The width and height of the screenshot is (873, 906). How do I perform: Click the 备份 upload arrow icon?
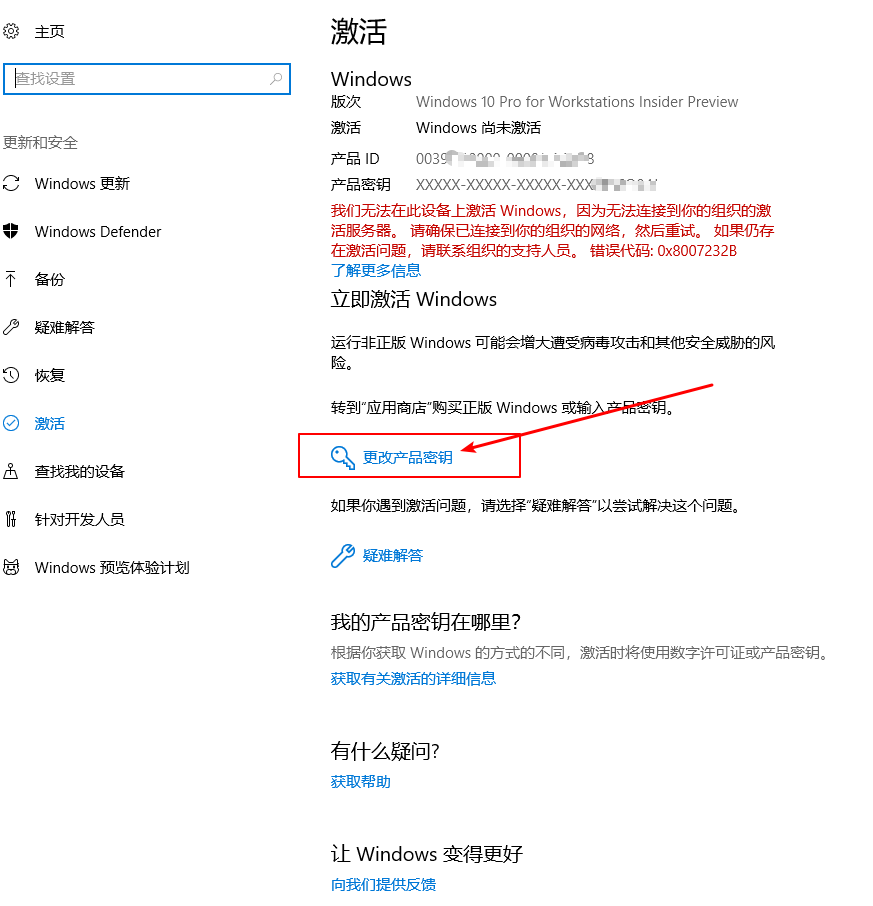point(11,279)
